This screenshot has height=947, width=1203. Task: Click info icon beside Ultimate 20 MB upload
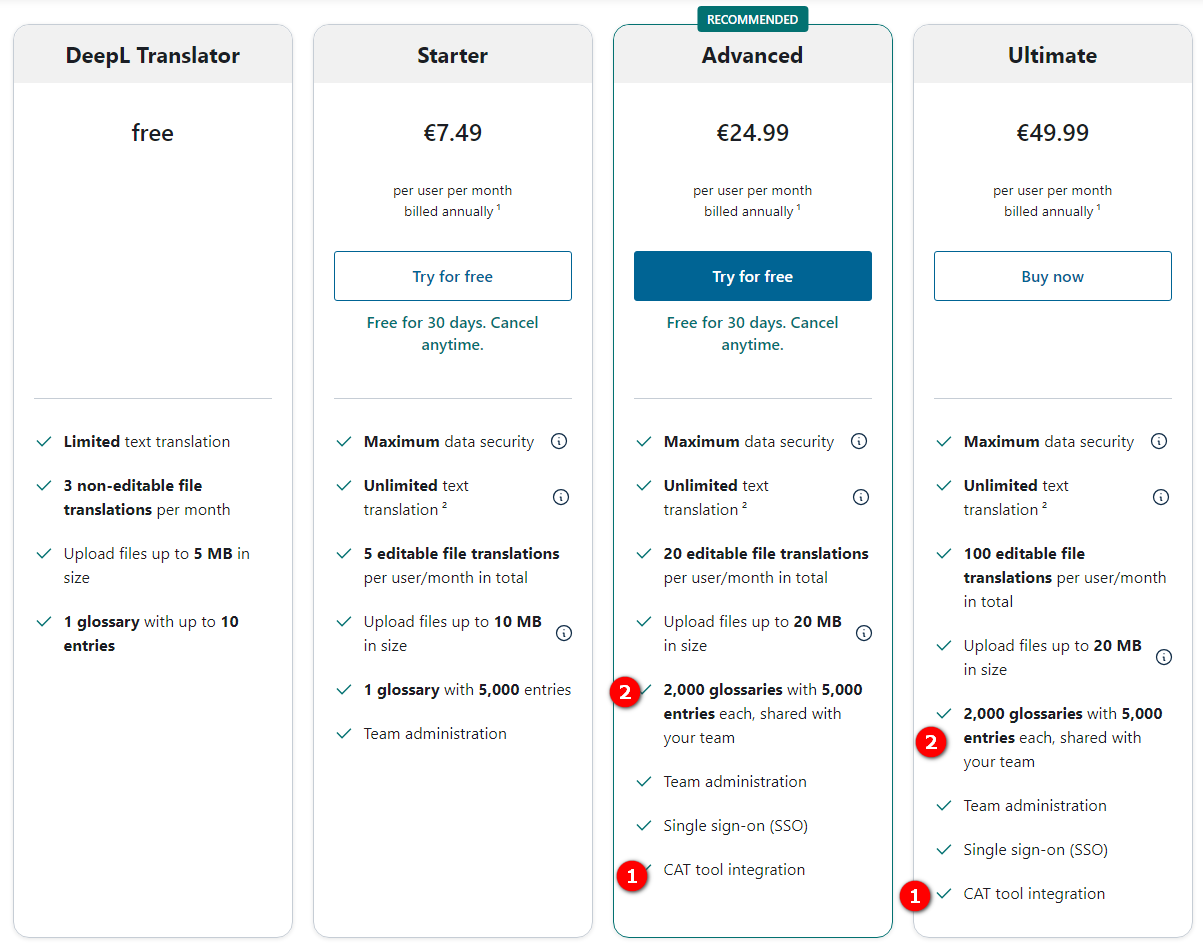pyautogui.click(x=1164, y=657)
